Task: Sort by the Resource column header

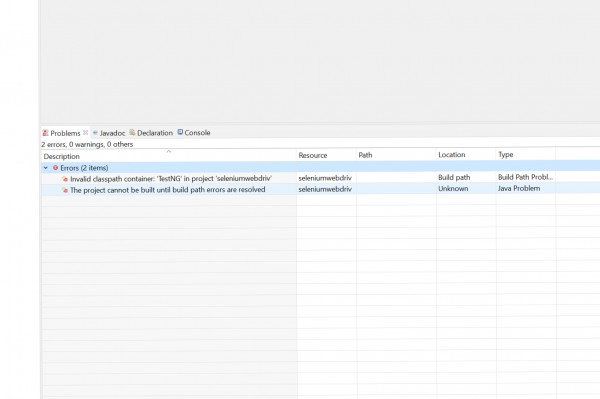Action: [x=326, y=155]
